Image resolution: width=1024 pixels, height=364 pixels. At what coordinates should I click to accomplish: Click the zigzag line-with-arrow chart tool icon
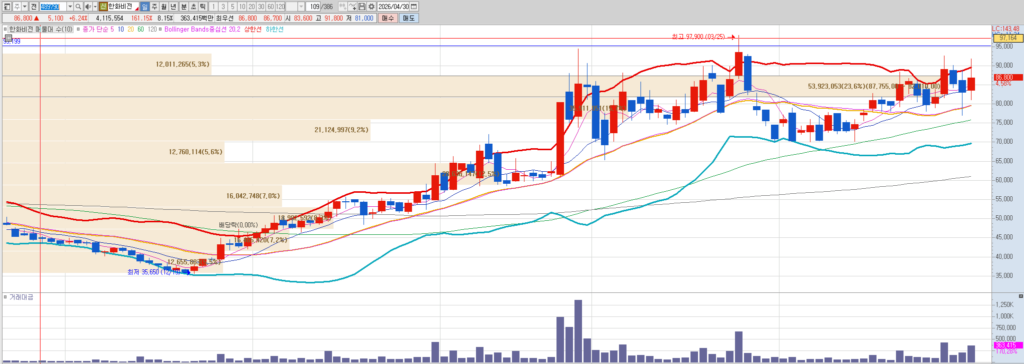click(x=352, y=6)
